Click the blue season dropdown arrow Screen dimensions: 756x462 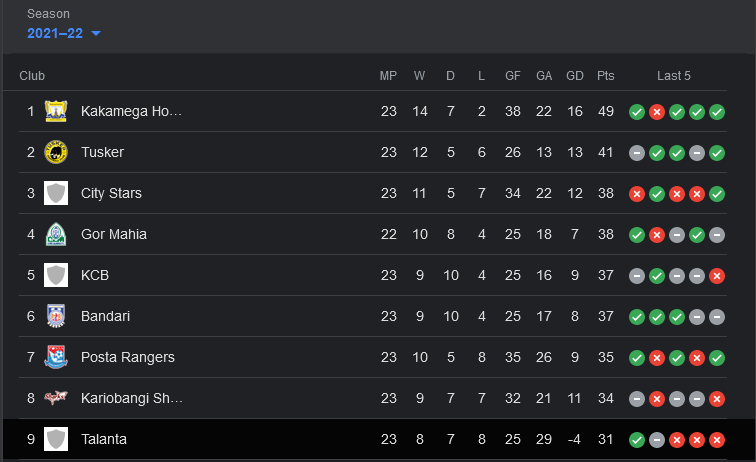[96, 33]
